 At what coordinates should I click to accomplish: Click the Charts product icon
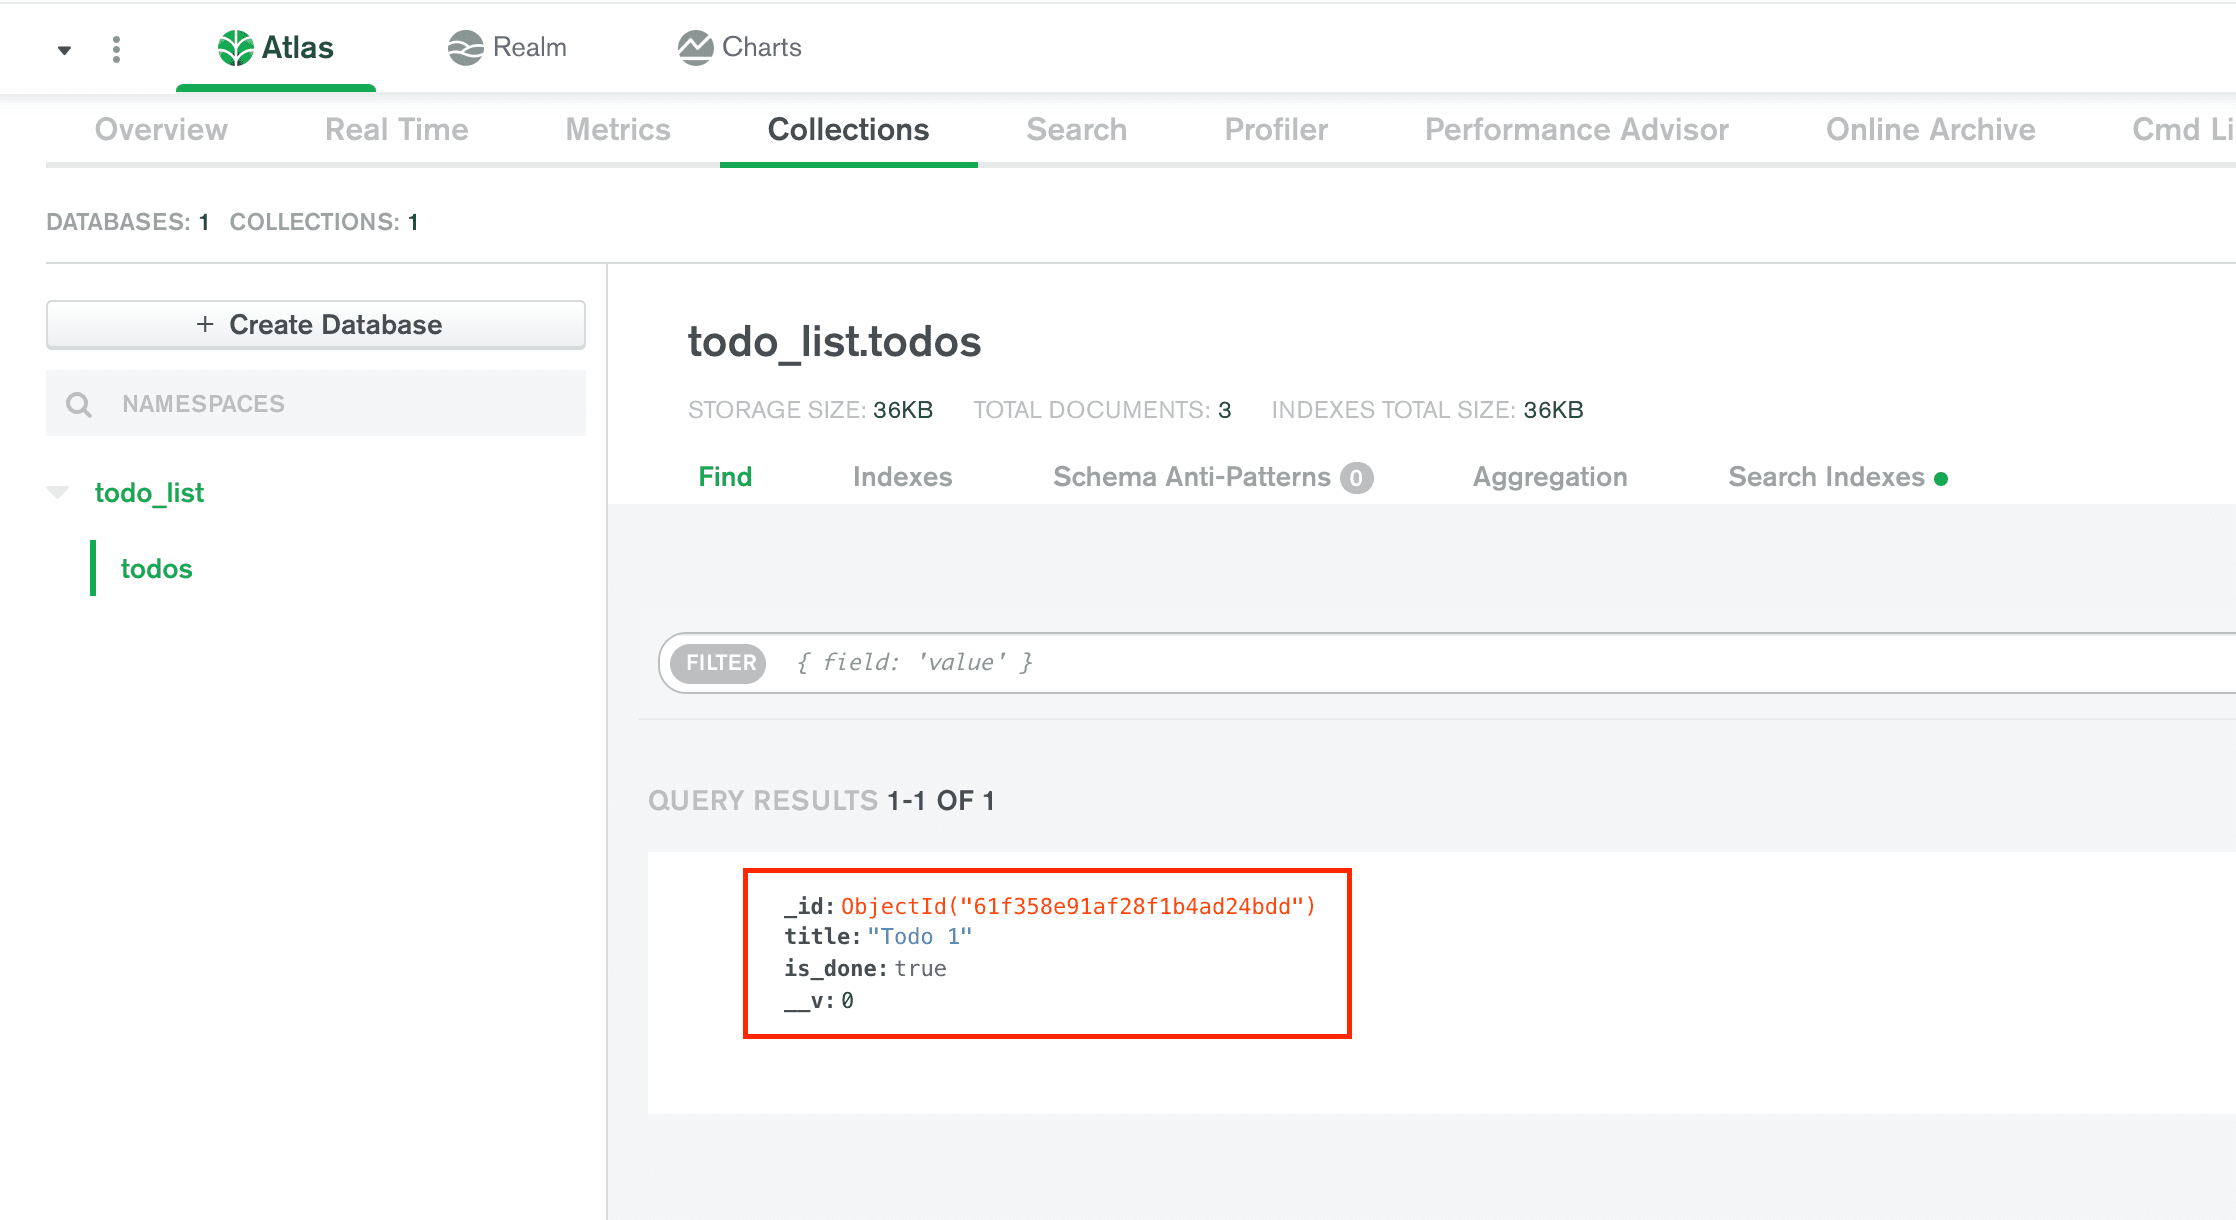(695, 47)
